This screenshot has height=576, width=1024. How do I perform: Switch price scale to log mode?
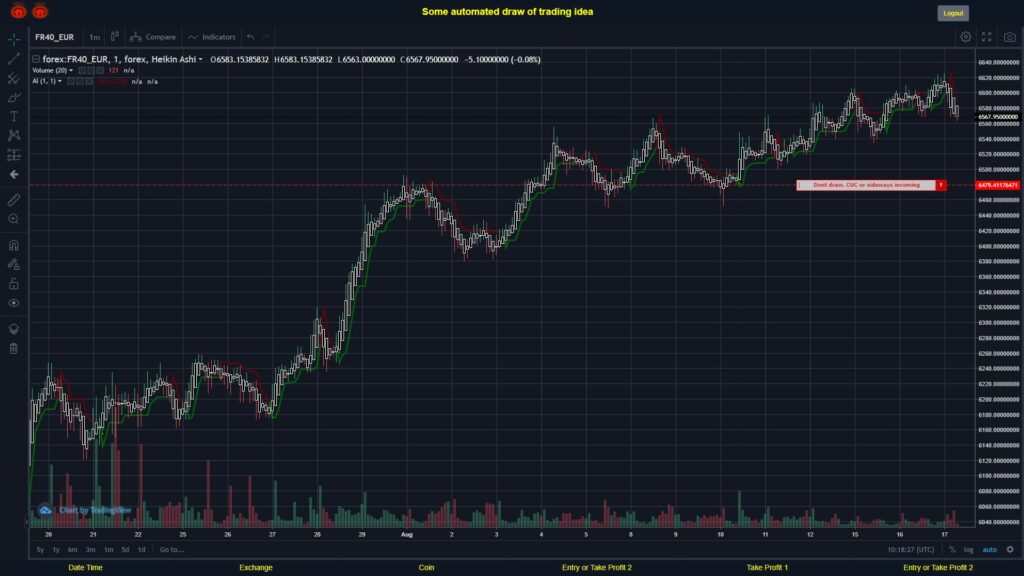click(968, 550)
